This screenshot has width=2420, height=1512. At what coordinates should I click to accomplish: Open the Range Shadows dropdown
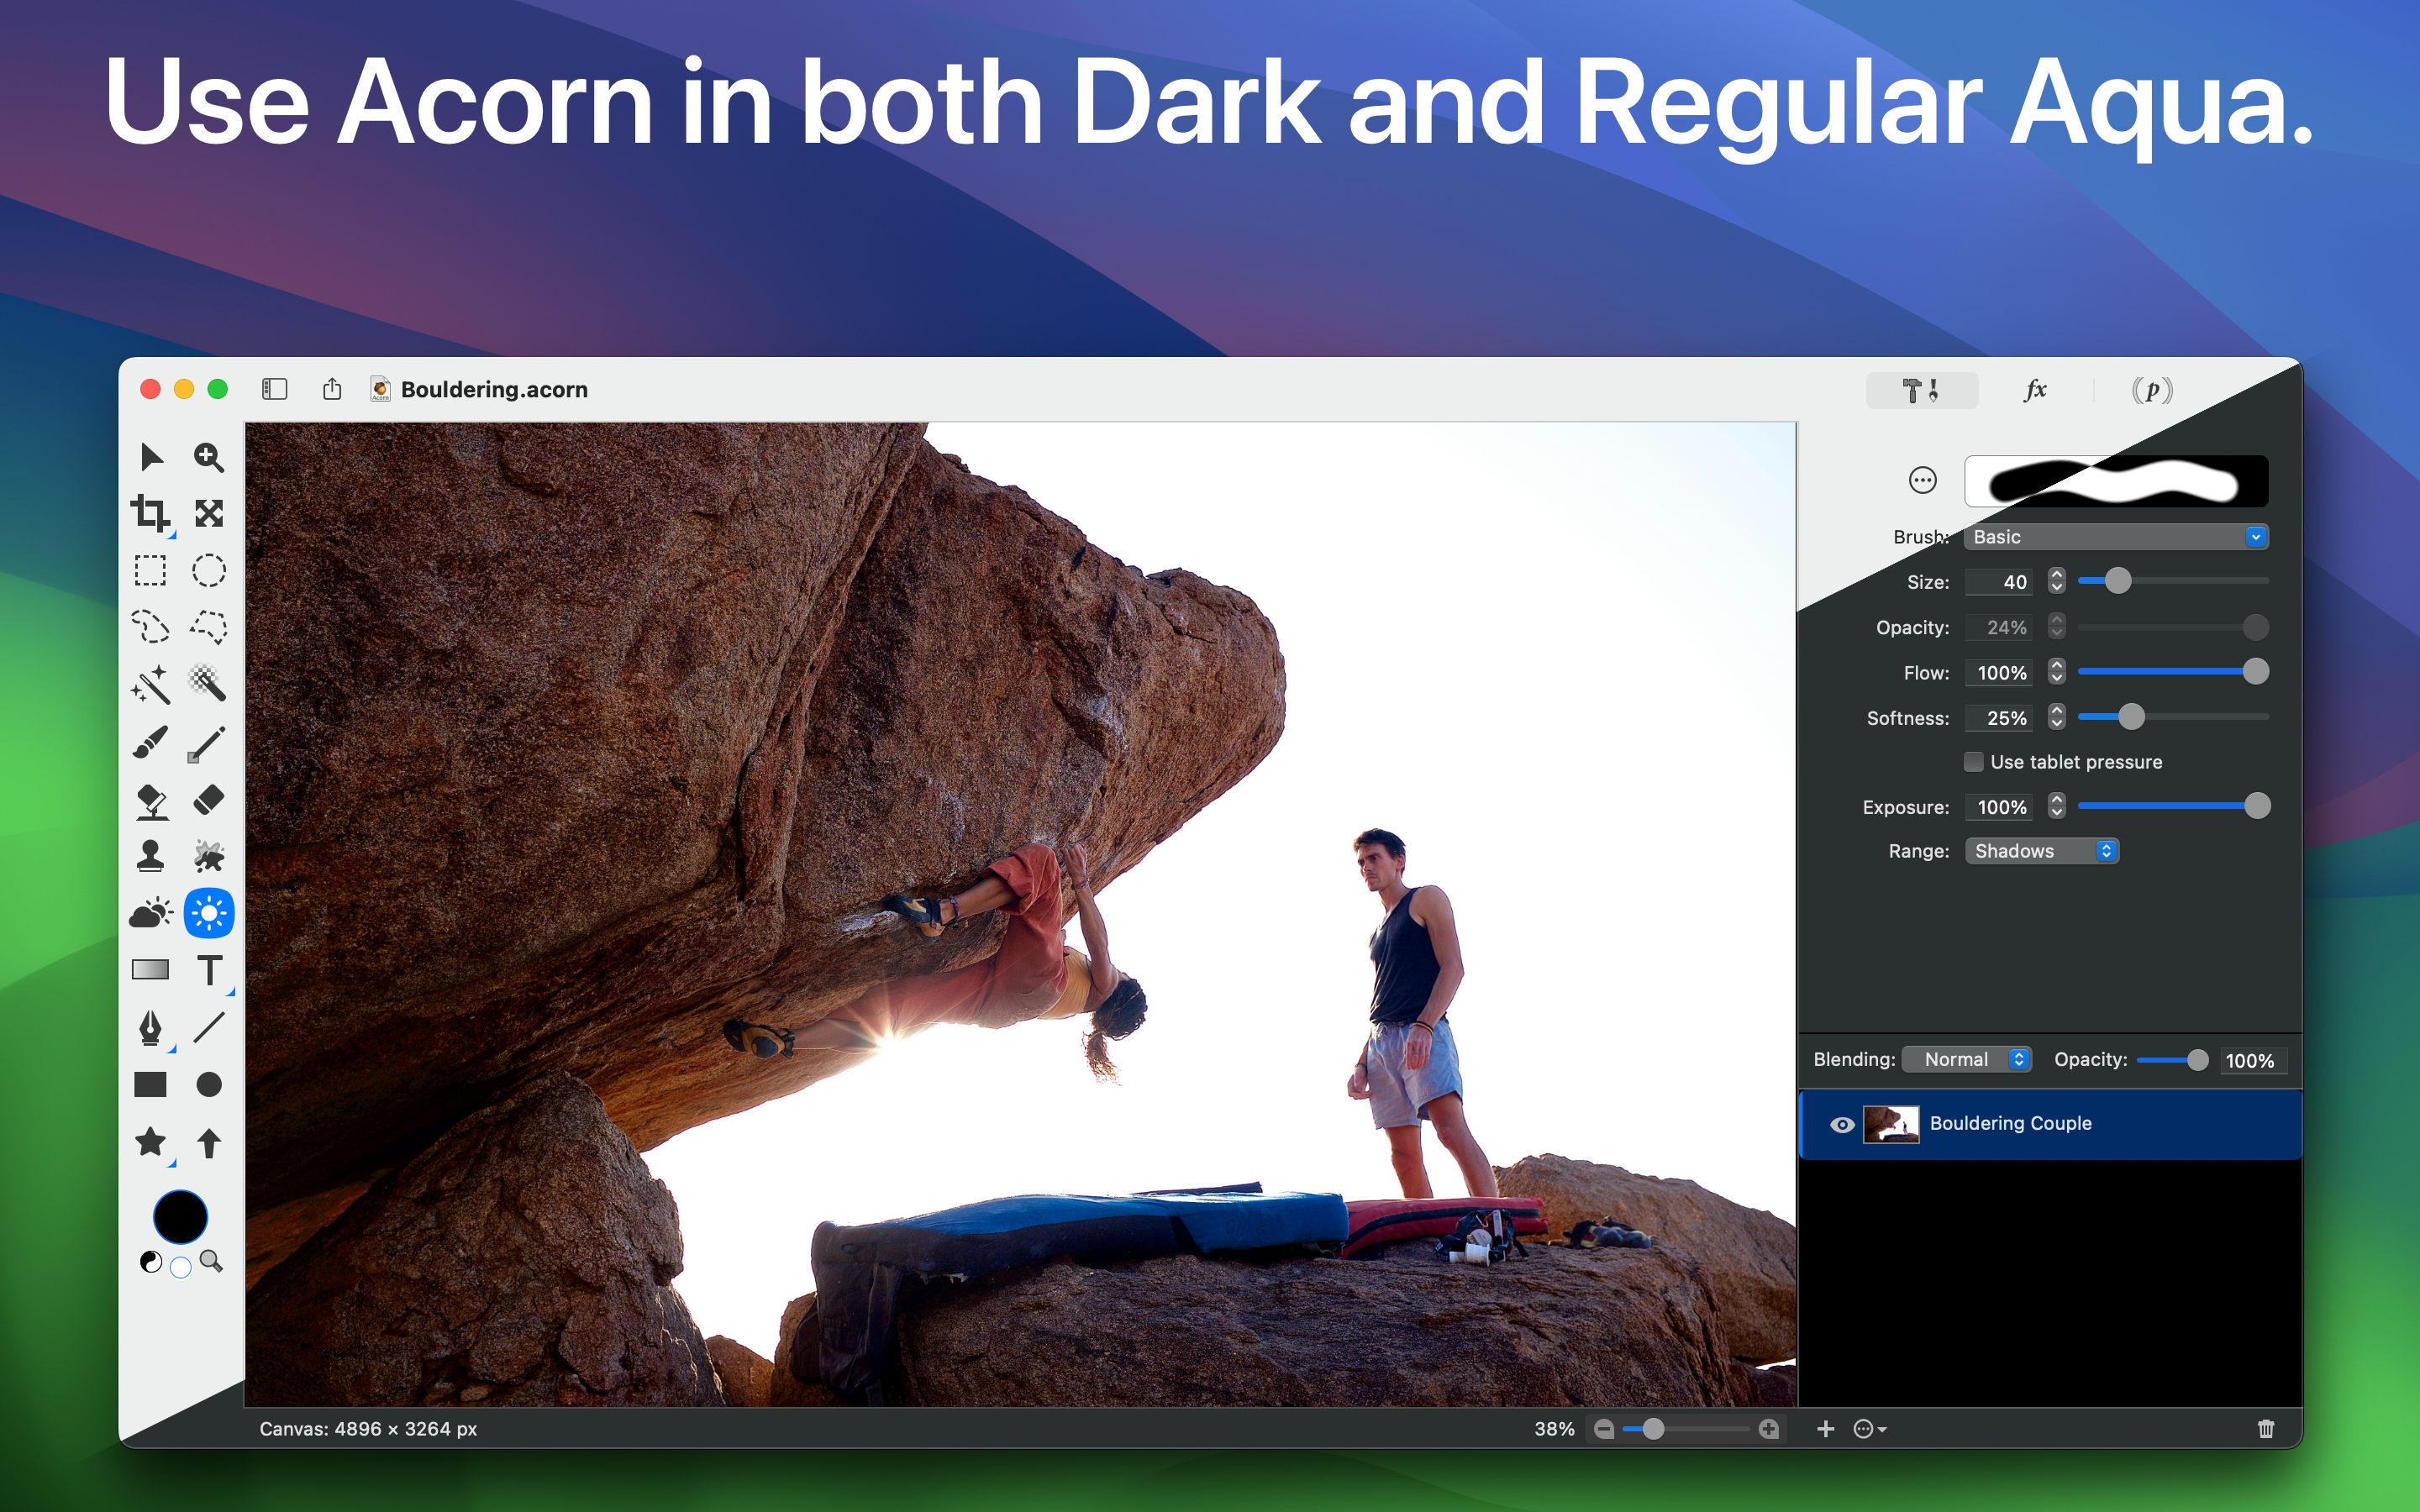coord(2041,851)
